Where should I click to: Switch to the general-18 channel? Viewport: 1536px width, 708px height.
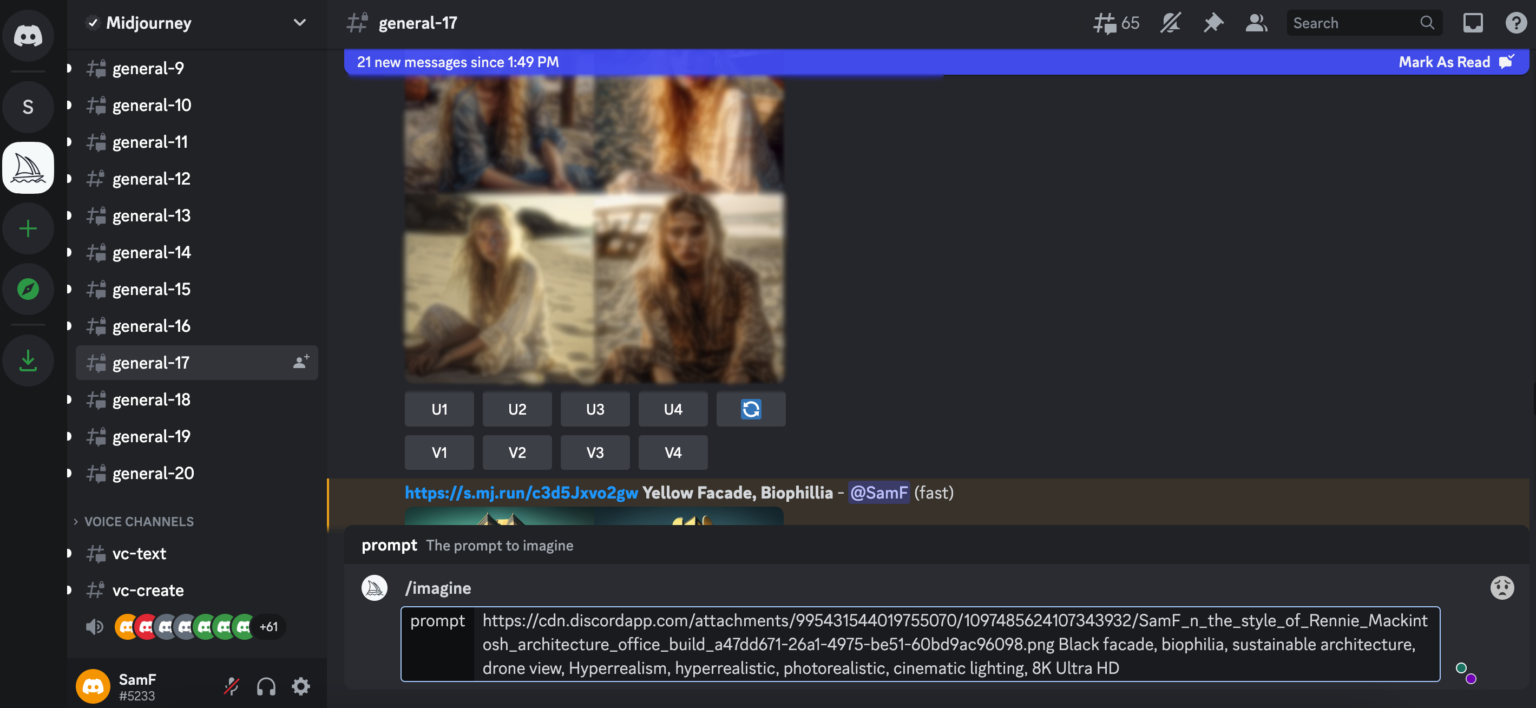point(151,400)
